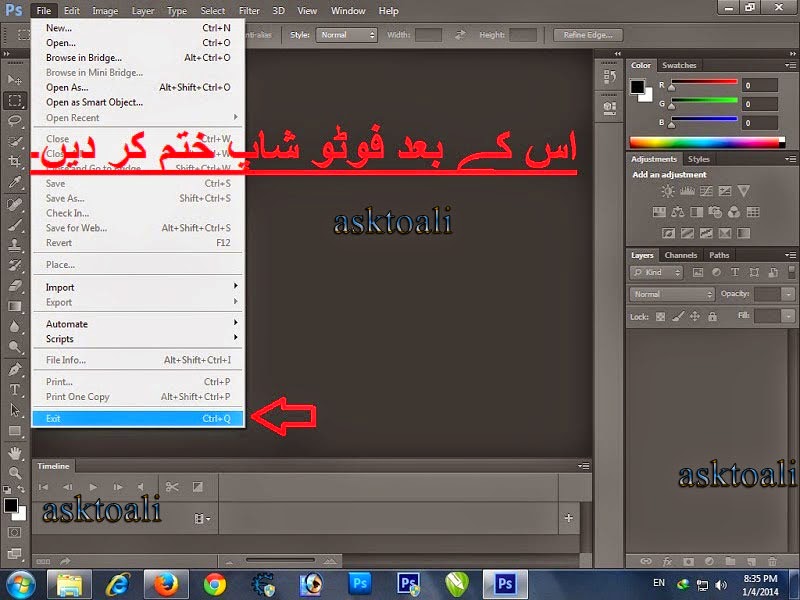Expand the Automate submenu

coord(138,324)
